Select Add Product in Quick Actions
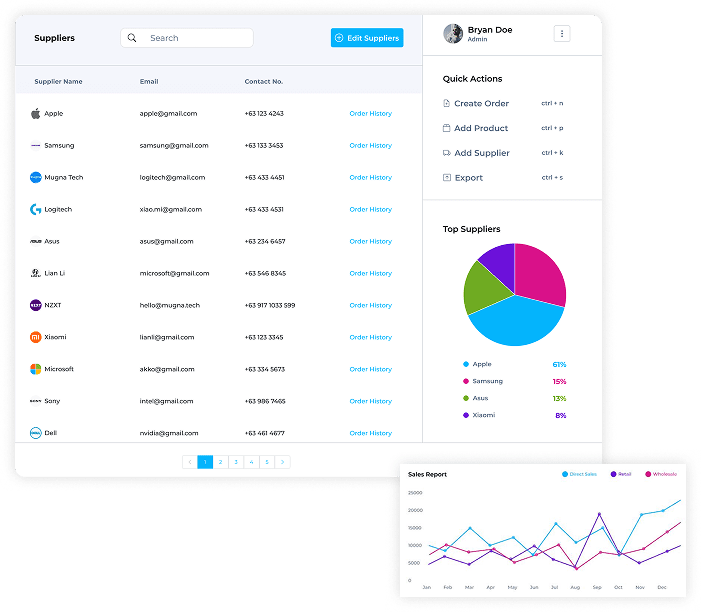The width and height of the screenshot is (701, 612). point(481,129)
